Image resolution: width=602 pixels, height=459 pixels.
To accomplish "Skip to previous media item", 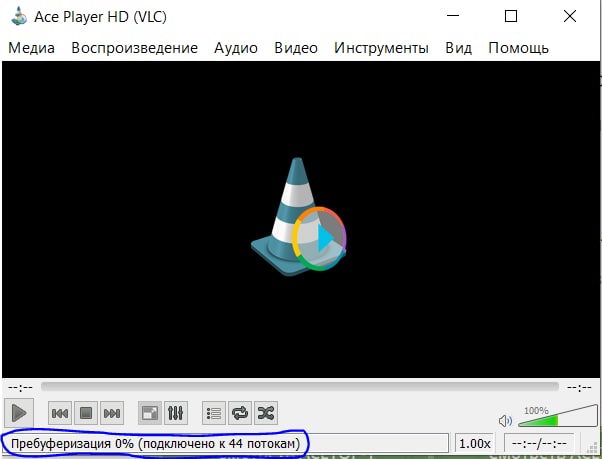I will coord(60,413).
